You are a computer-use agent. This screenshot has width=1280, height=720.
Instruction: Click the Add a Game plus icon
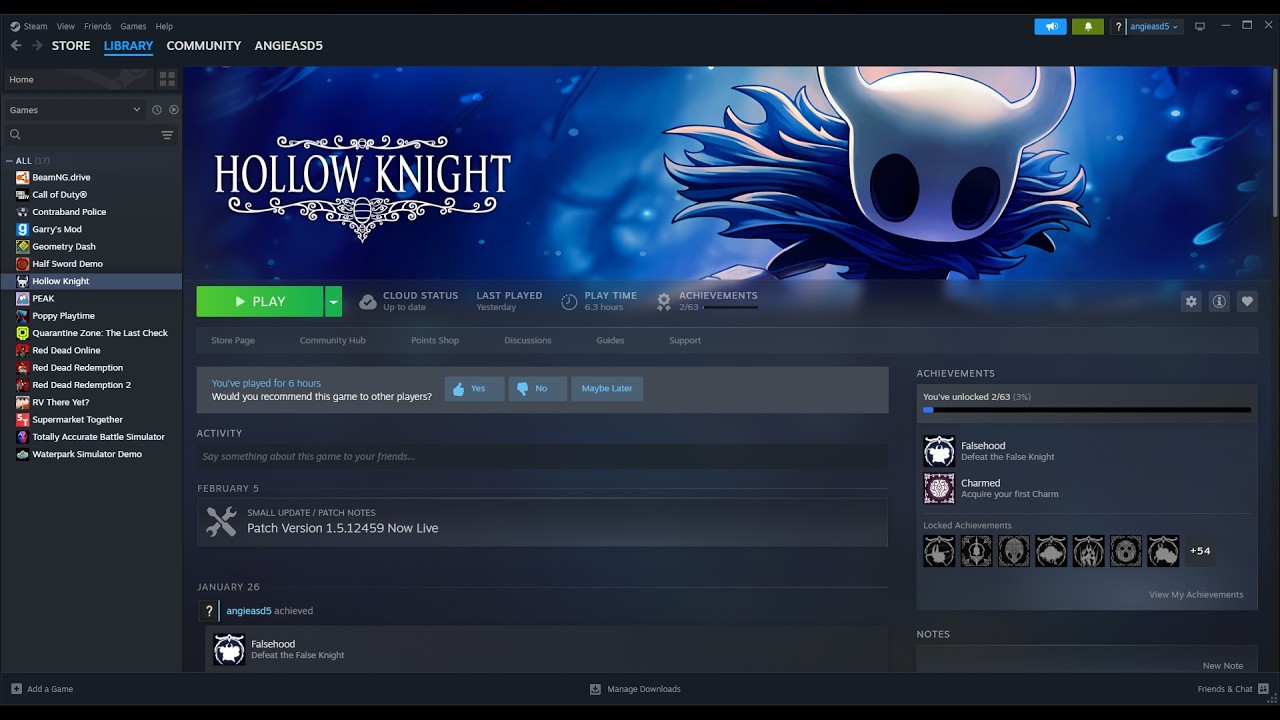(16, 689)
